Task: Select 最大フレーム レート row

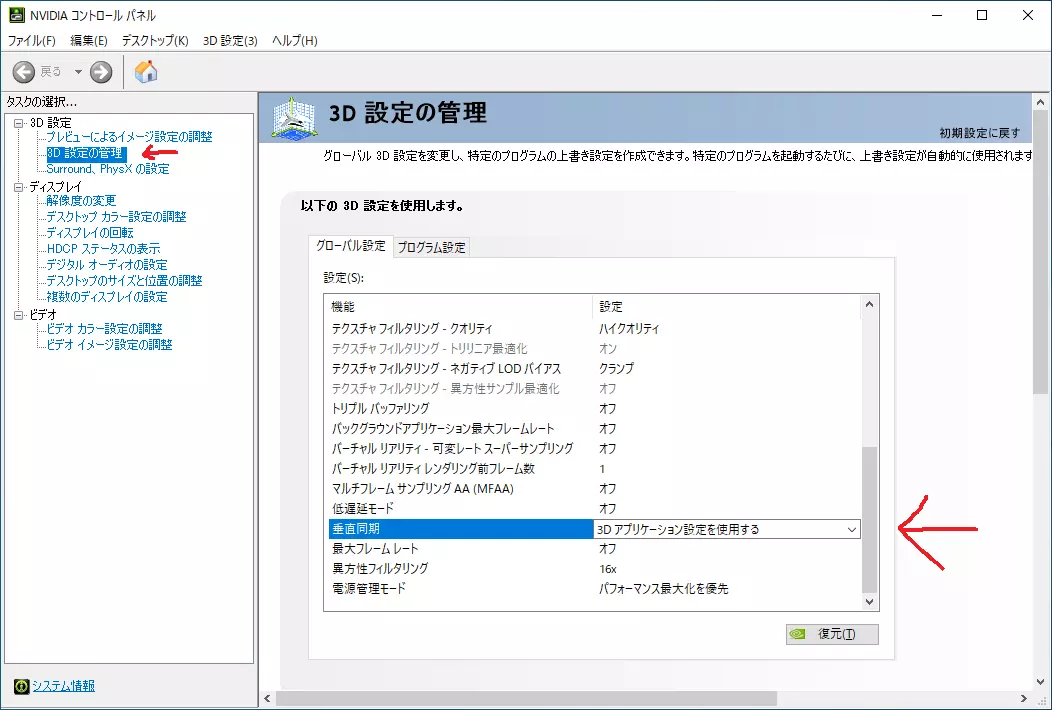Action: (x=594, y=549)
